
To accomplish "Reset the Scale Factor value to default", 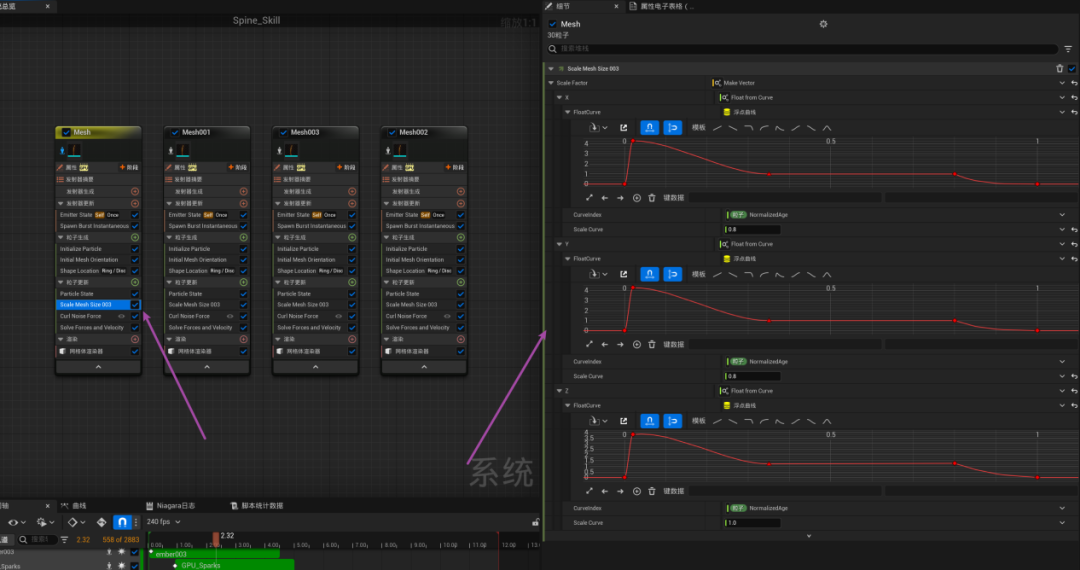I will [1074, 83].
